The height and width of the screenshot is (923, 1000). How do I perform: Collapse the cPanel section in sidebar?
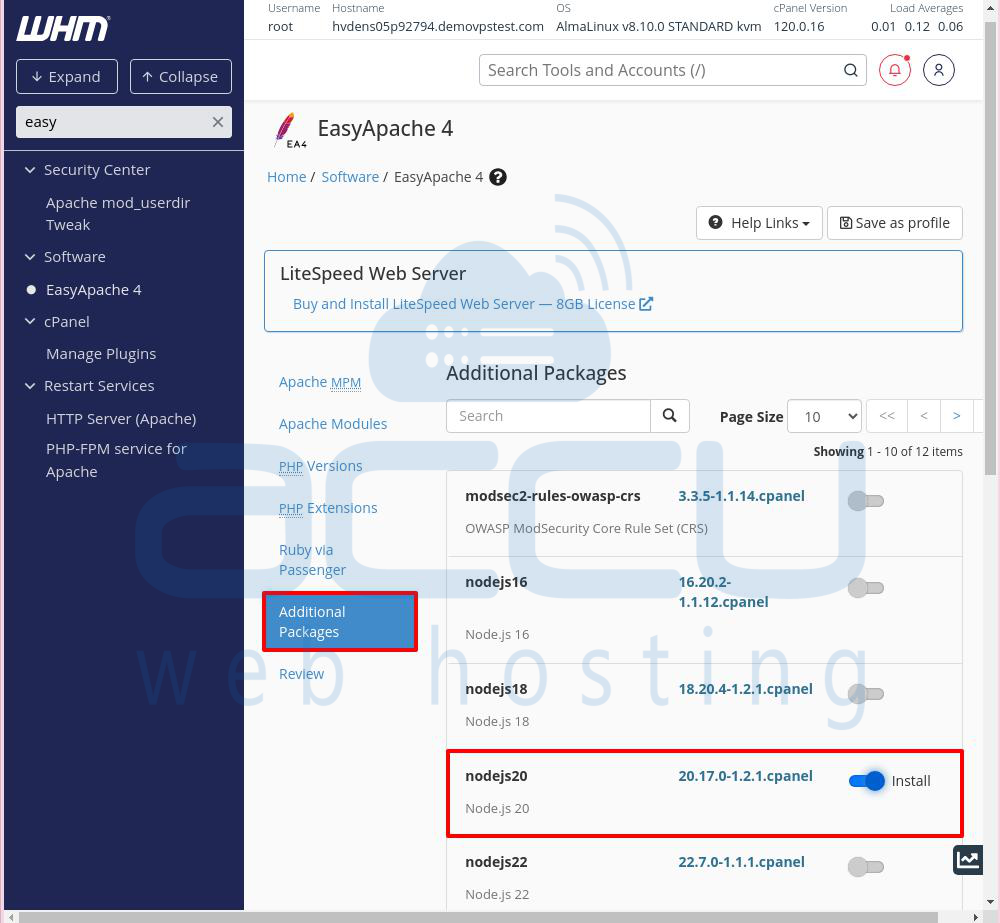tap(29, 321)
